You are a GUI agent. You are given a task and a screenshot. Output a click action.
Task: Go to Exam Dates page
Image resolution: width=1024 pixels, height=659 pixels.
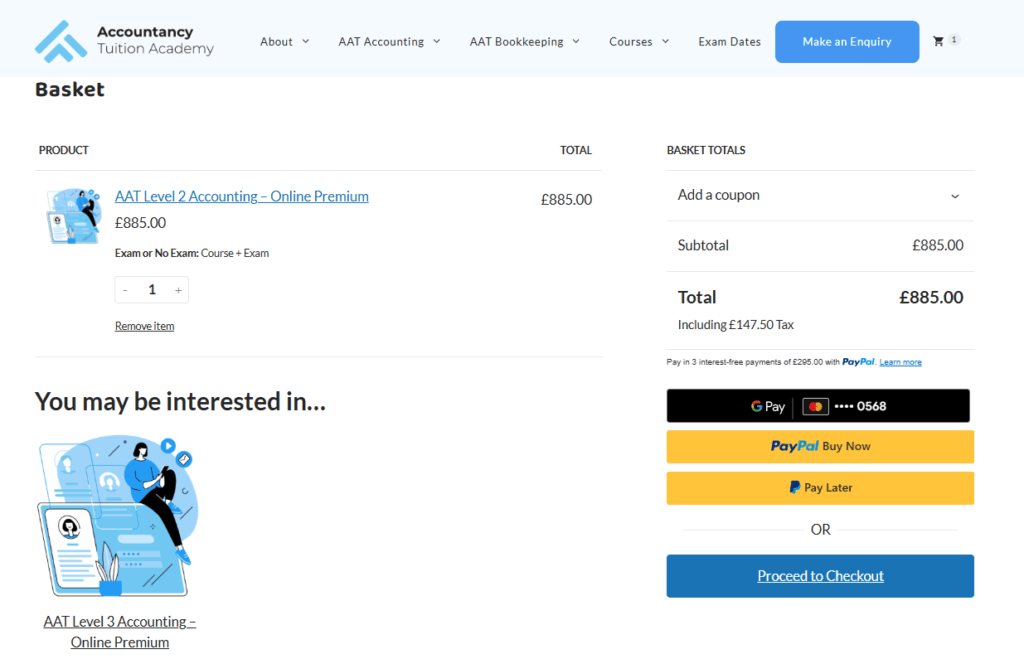[x=729, y=41]
